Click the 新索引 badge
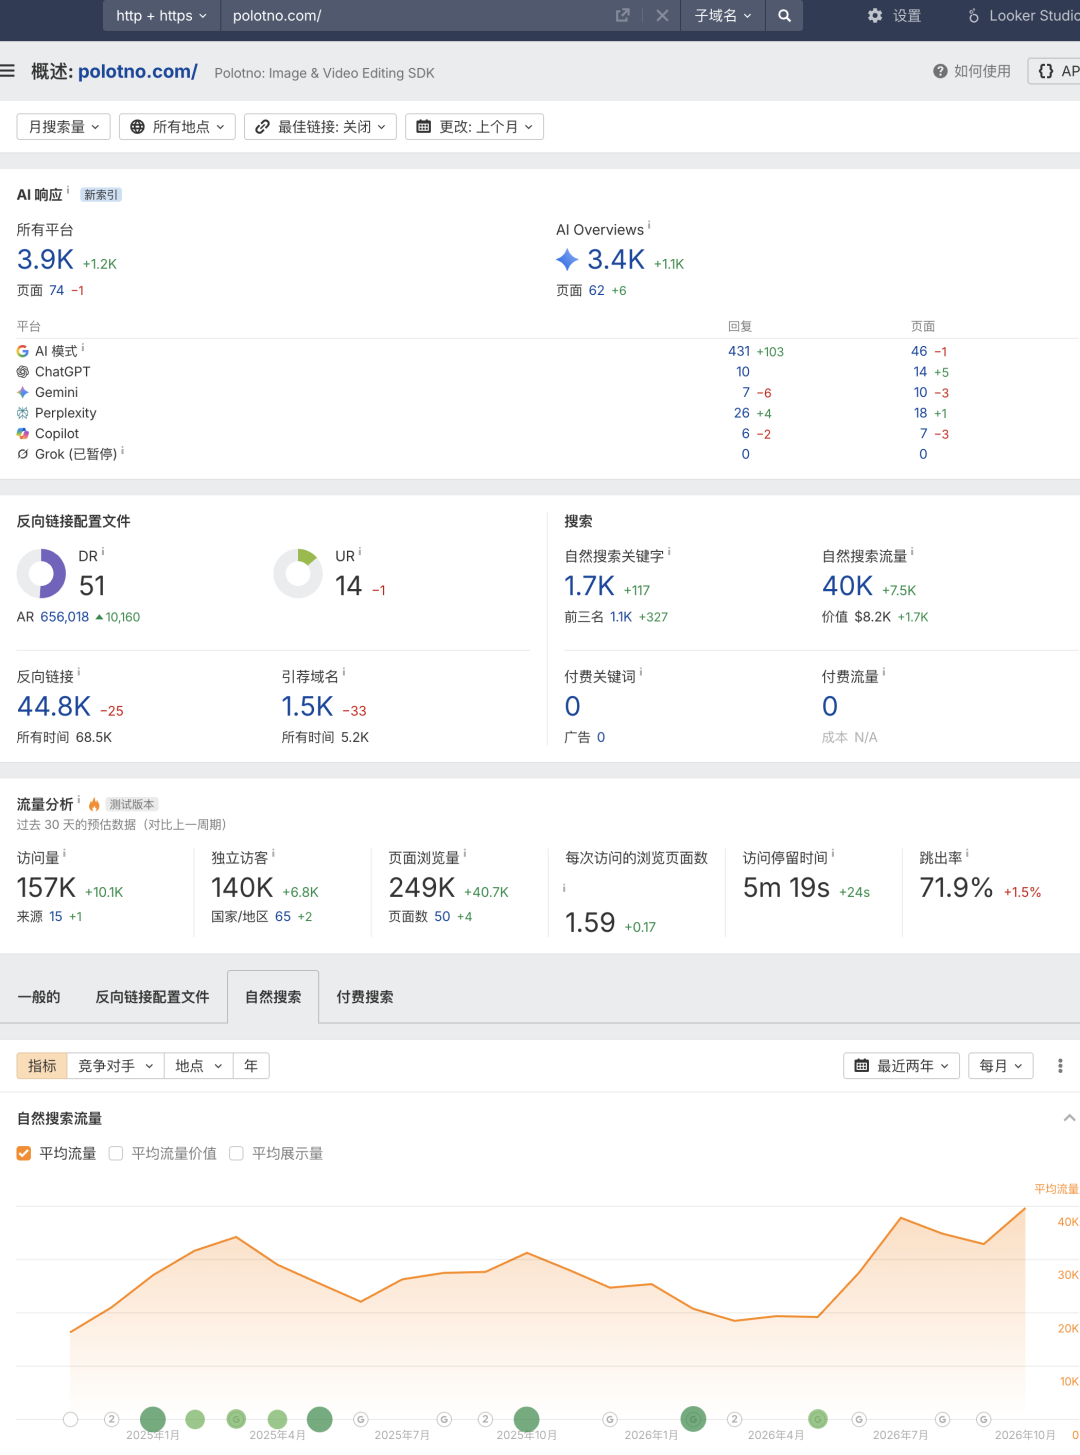This screenshot has height=1455, width=1080. pos(101,195)
